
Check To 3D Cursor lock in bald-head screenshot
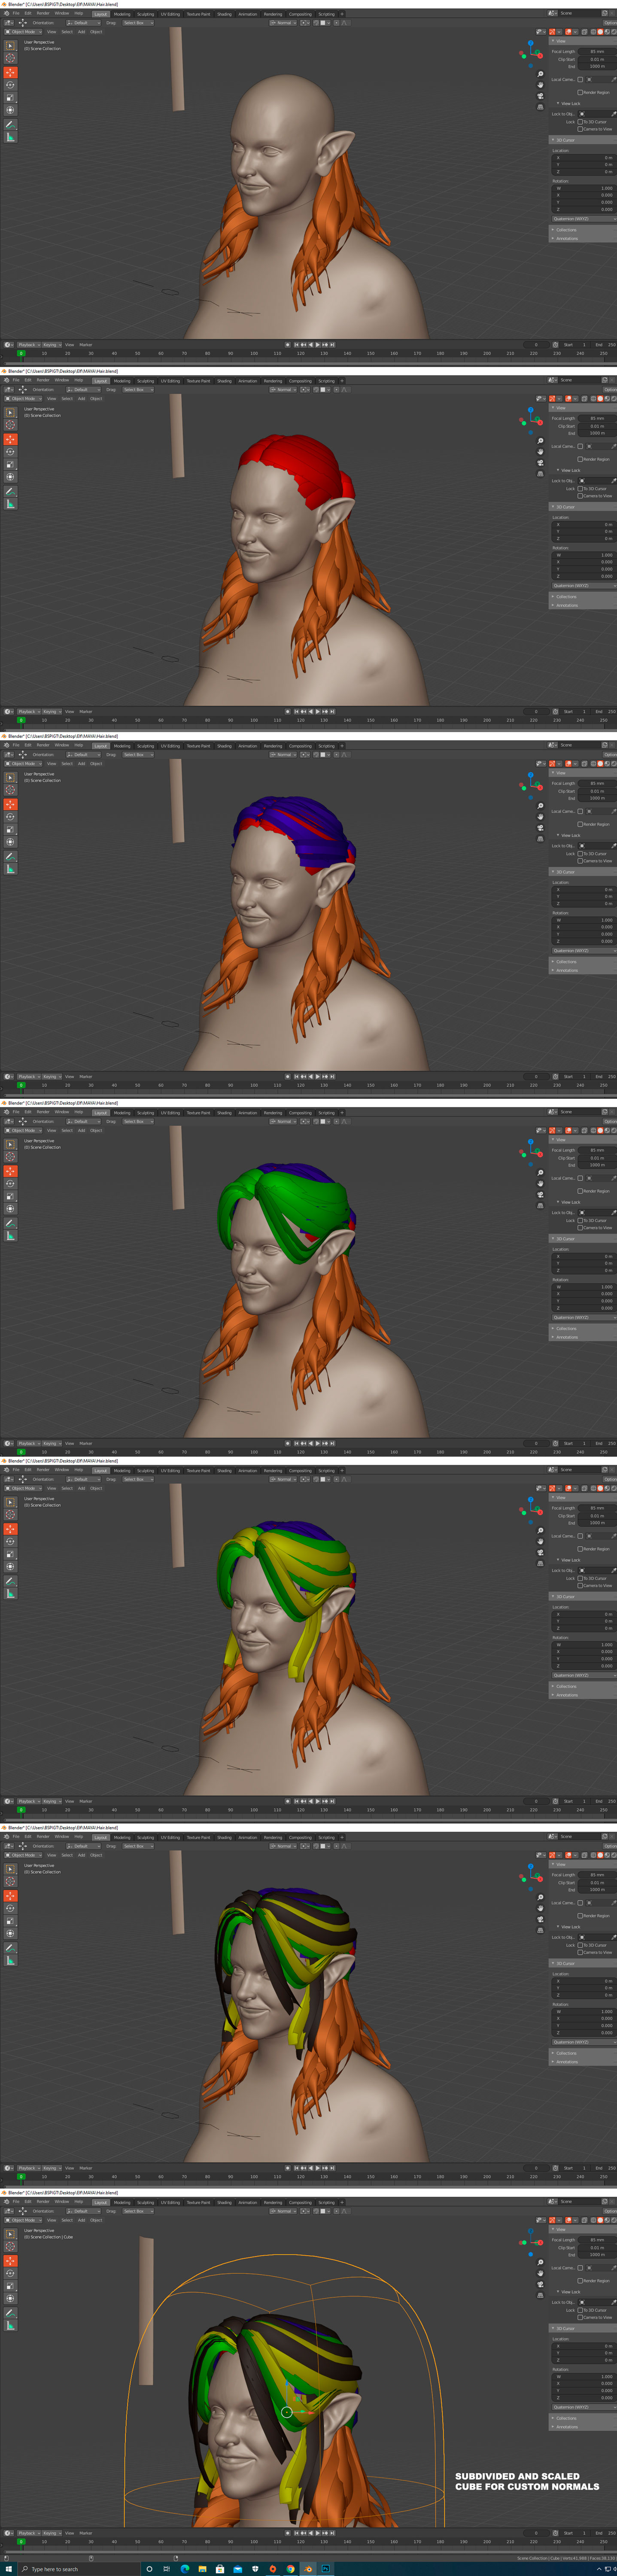click(580, 122)
